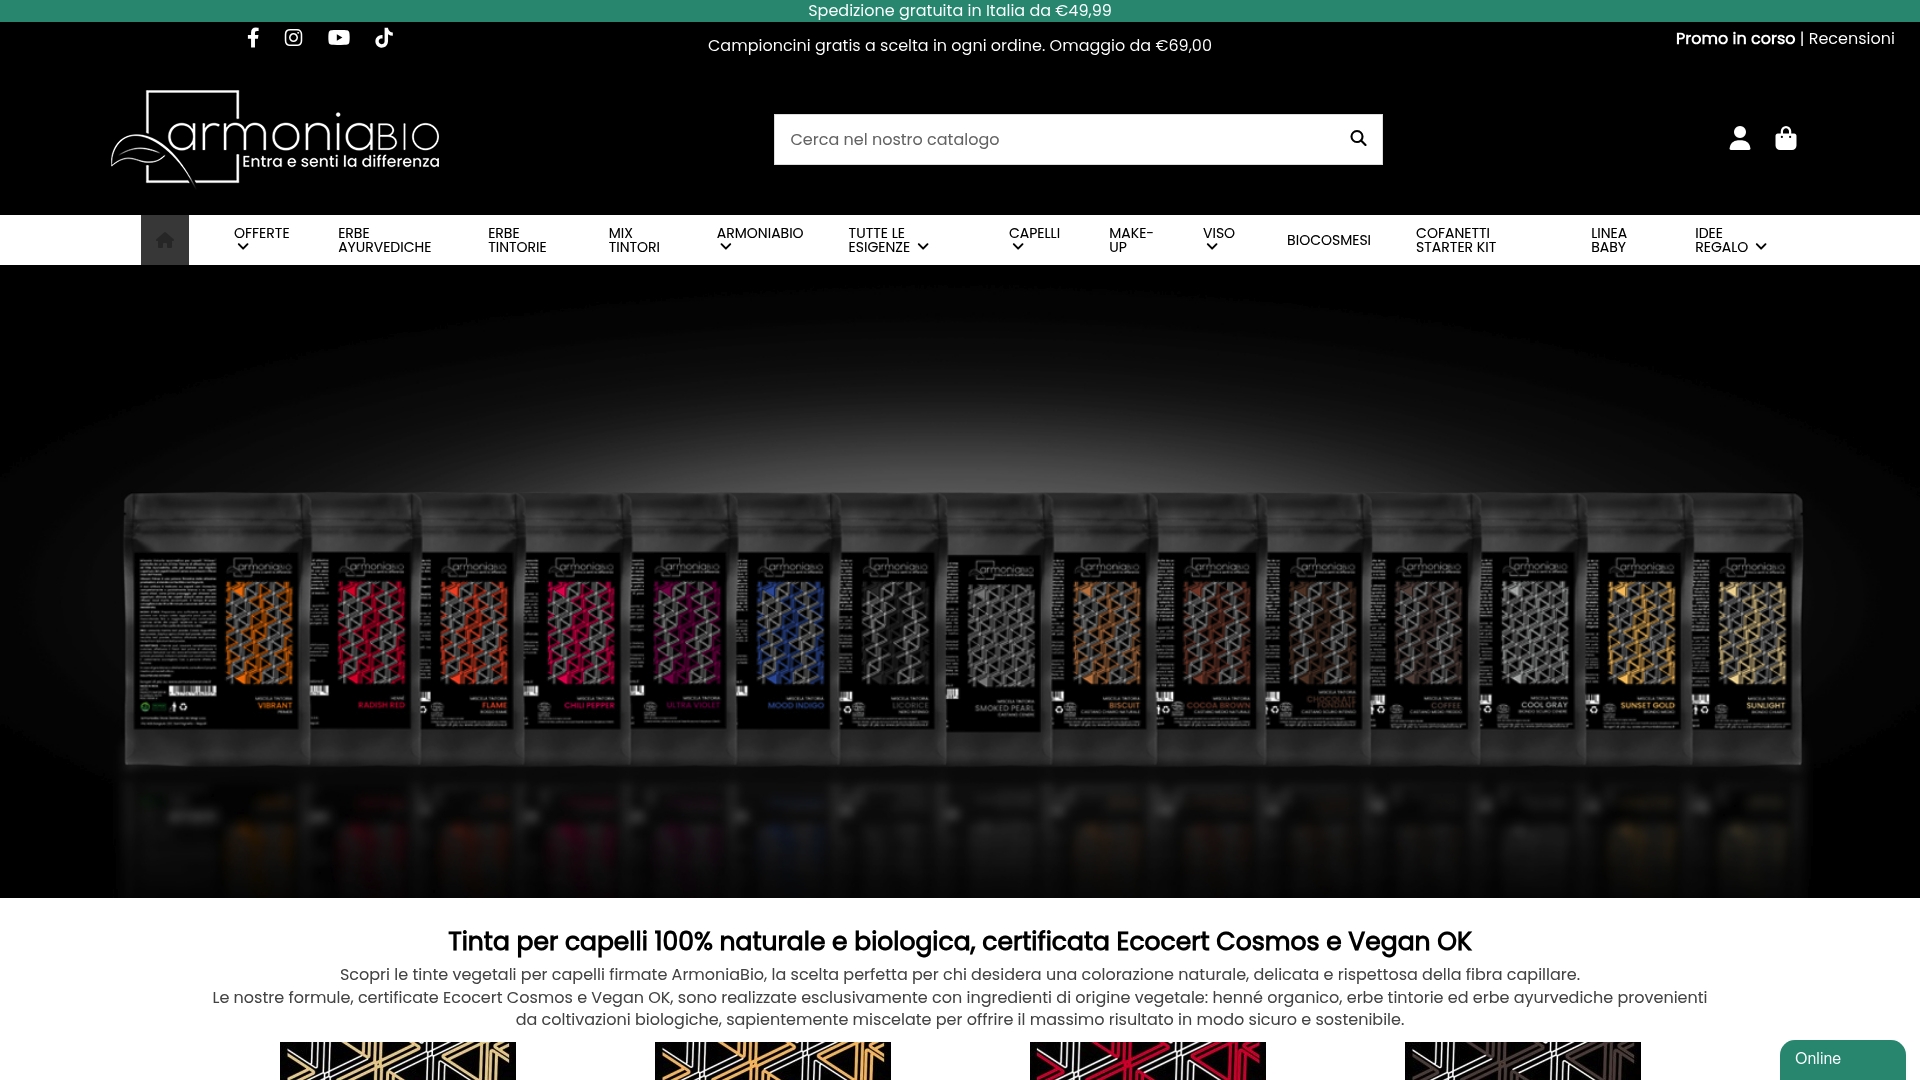This screenshot has height=1080, width=1920.
Task: Open the LINEA BABY menu item
Action: point(1609,240)
